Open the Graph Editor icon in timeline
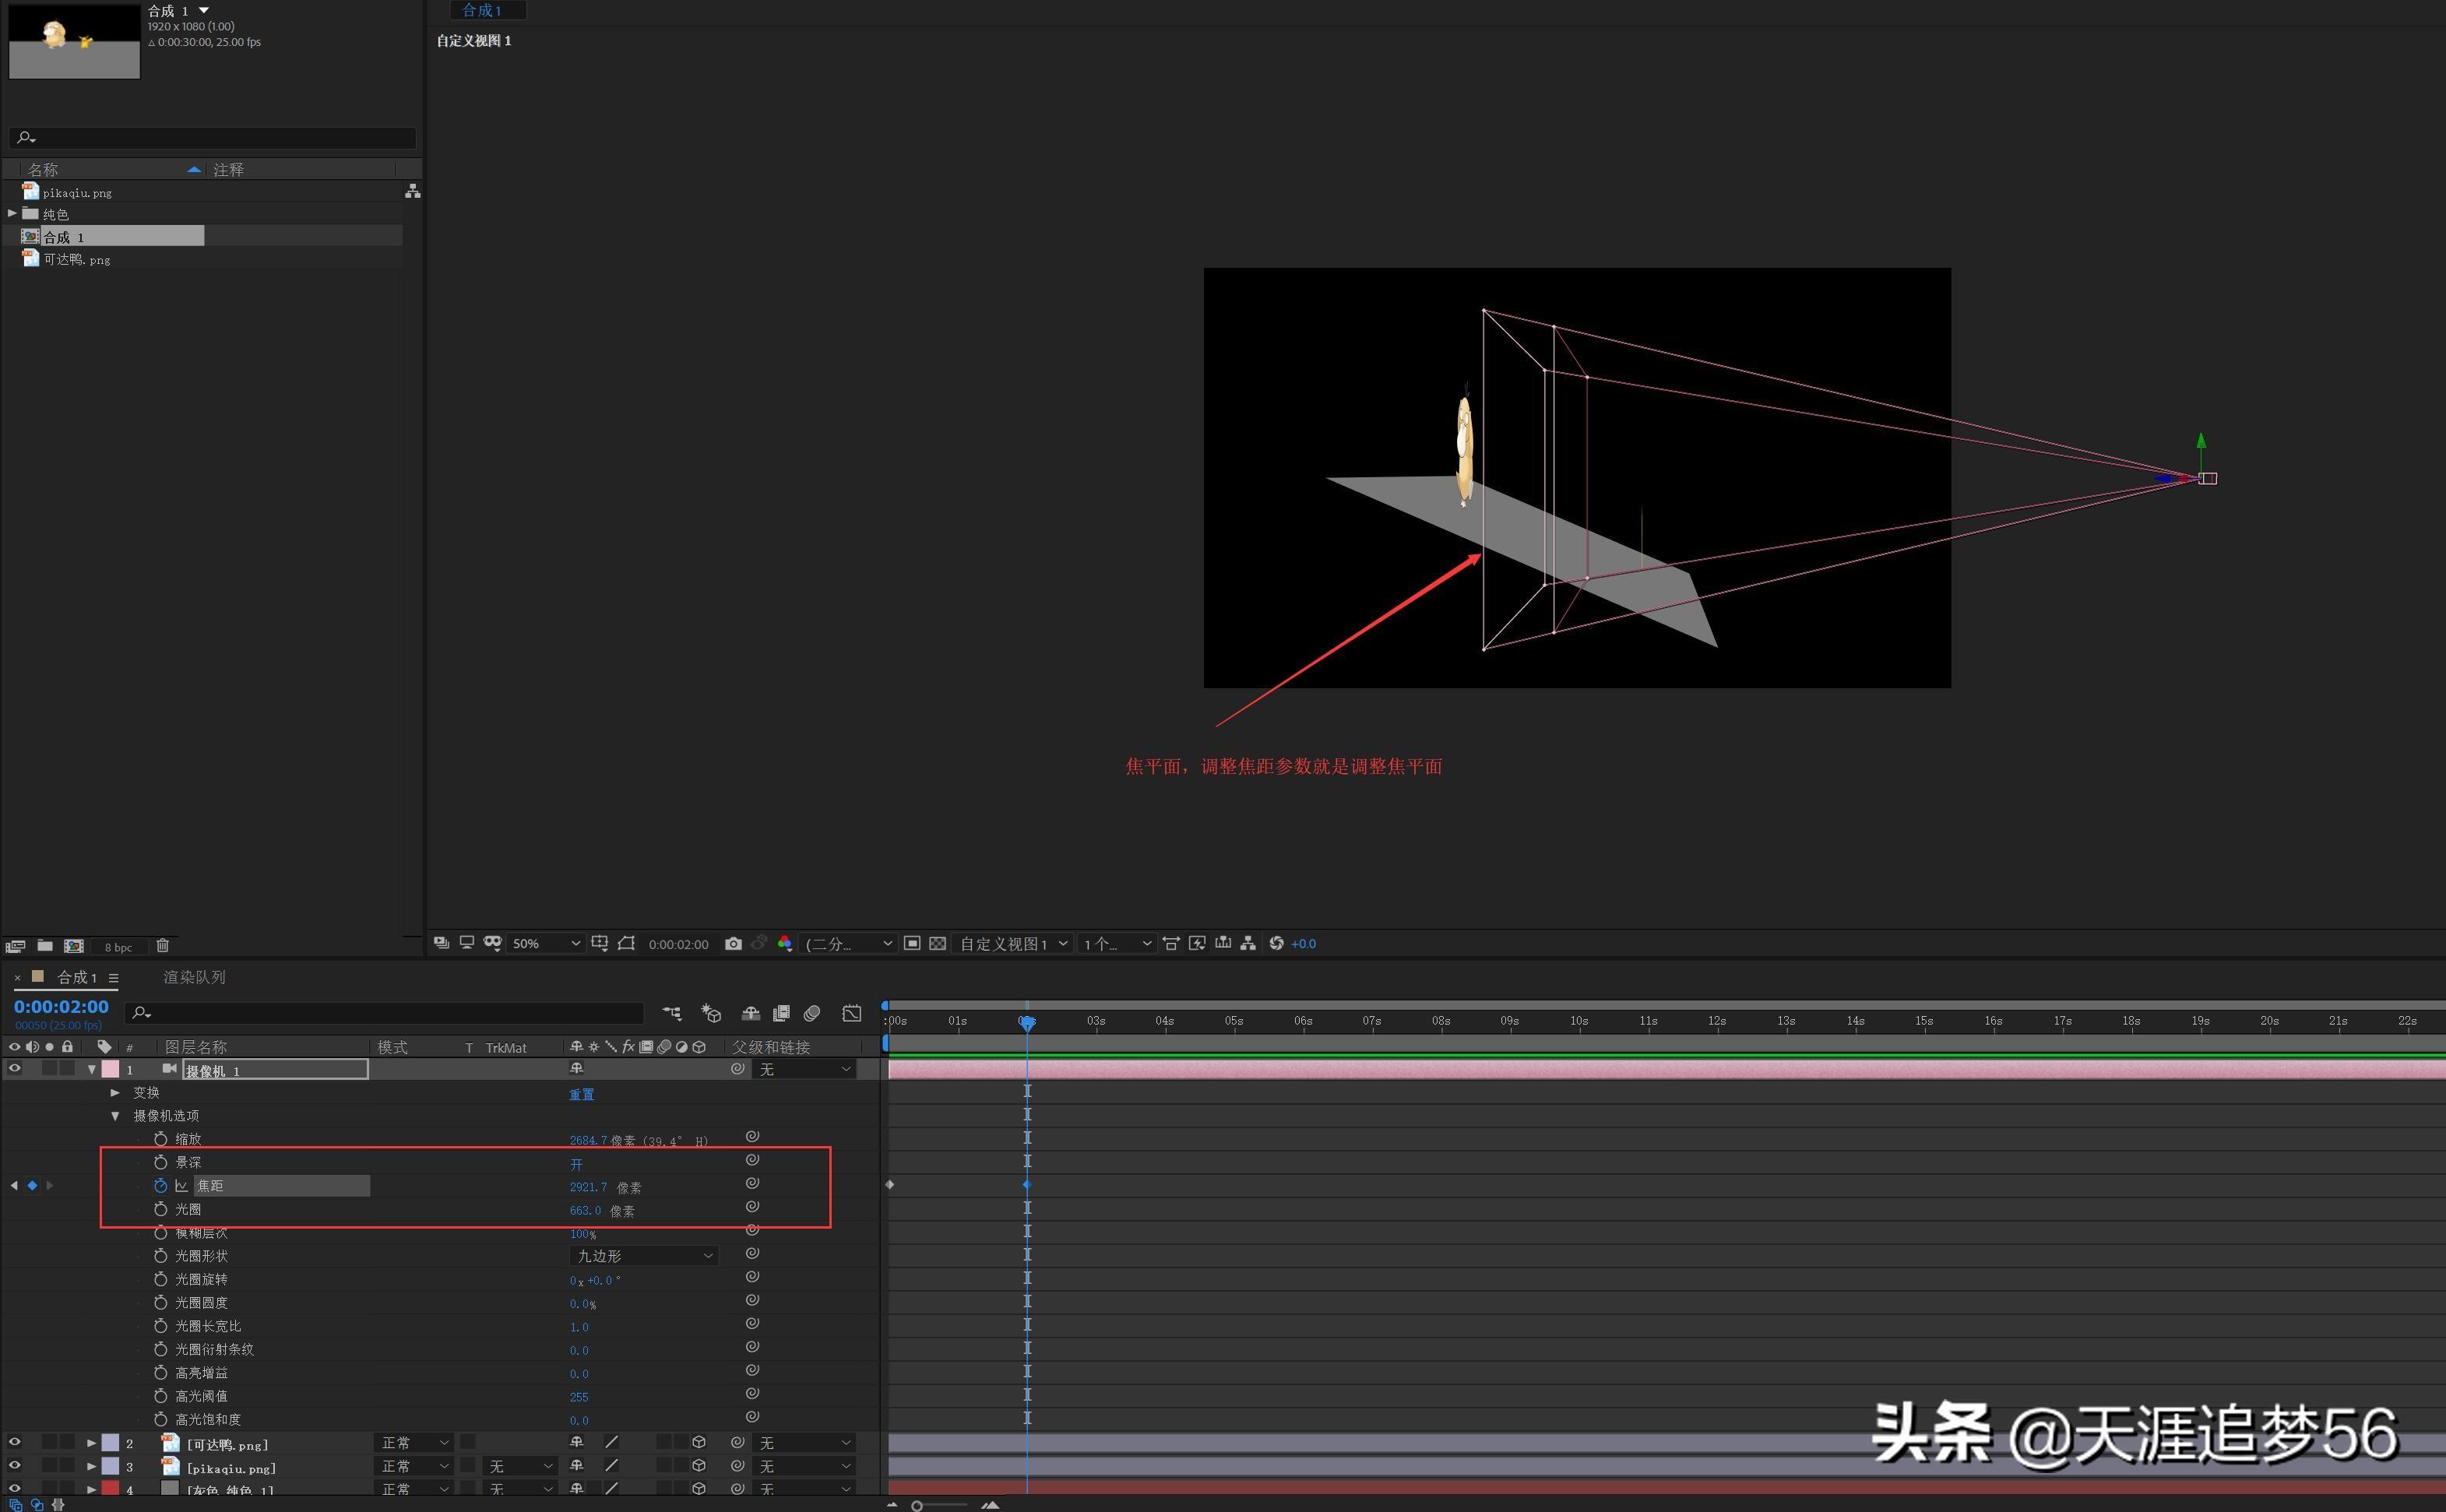Screen dimensions: 2446x1512 click(851, 1013)
